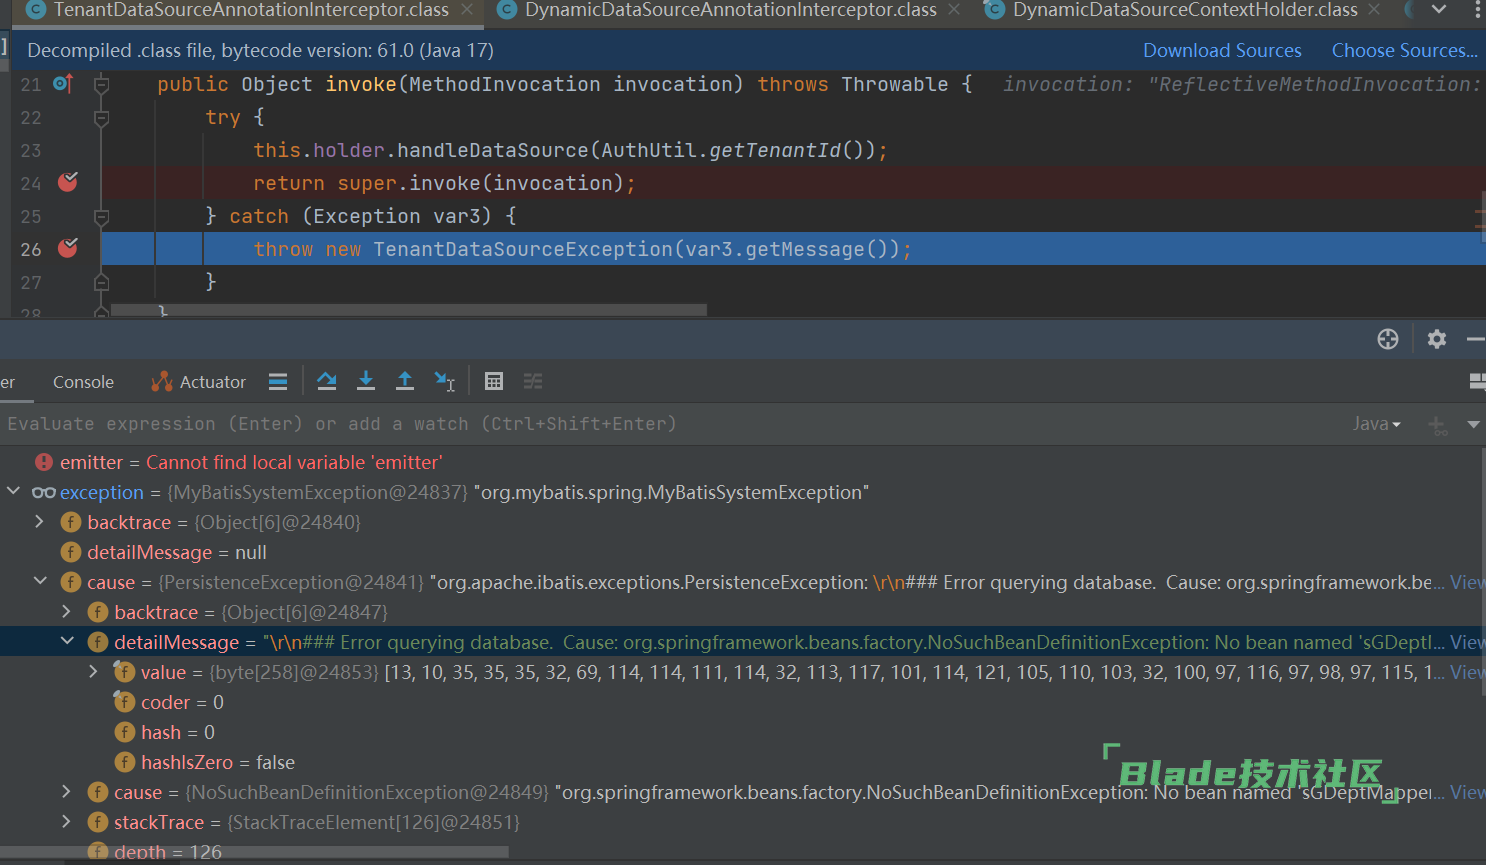Open the Java language dropdown in the evaluate bar
Image resolution: width=1486 pixels, height=865 pixels.
pos(1377,424)
